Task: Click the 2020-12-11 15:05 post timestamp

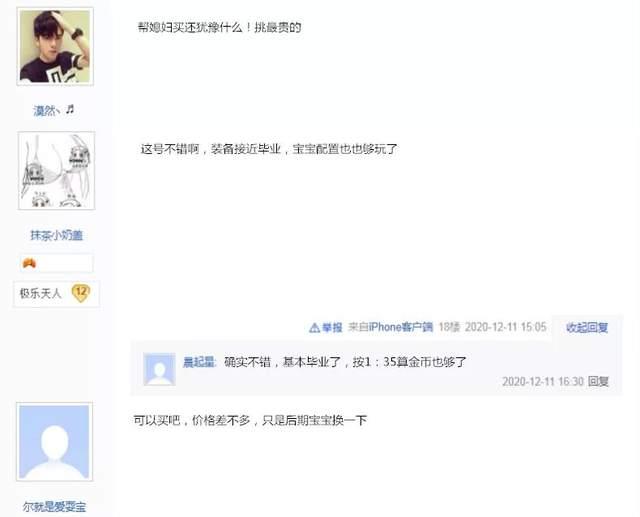Action: click(505, 327)
